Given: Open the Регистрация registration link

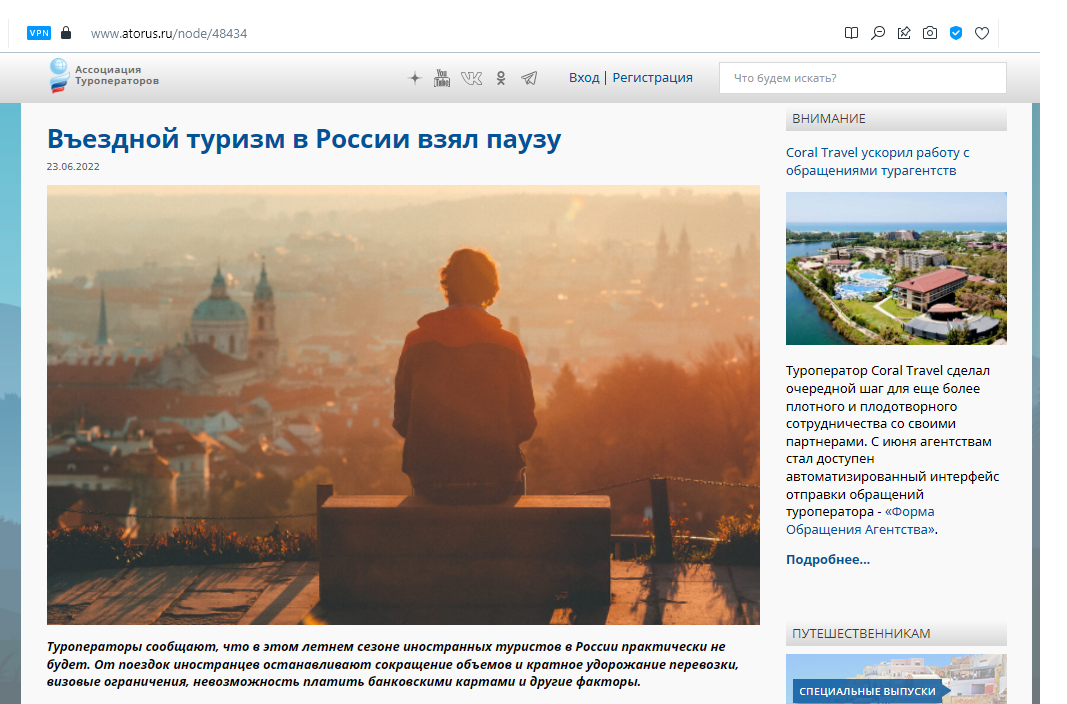Looking at the screenshot, I should point(652,78).
